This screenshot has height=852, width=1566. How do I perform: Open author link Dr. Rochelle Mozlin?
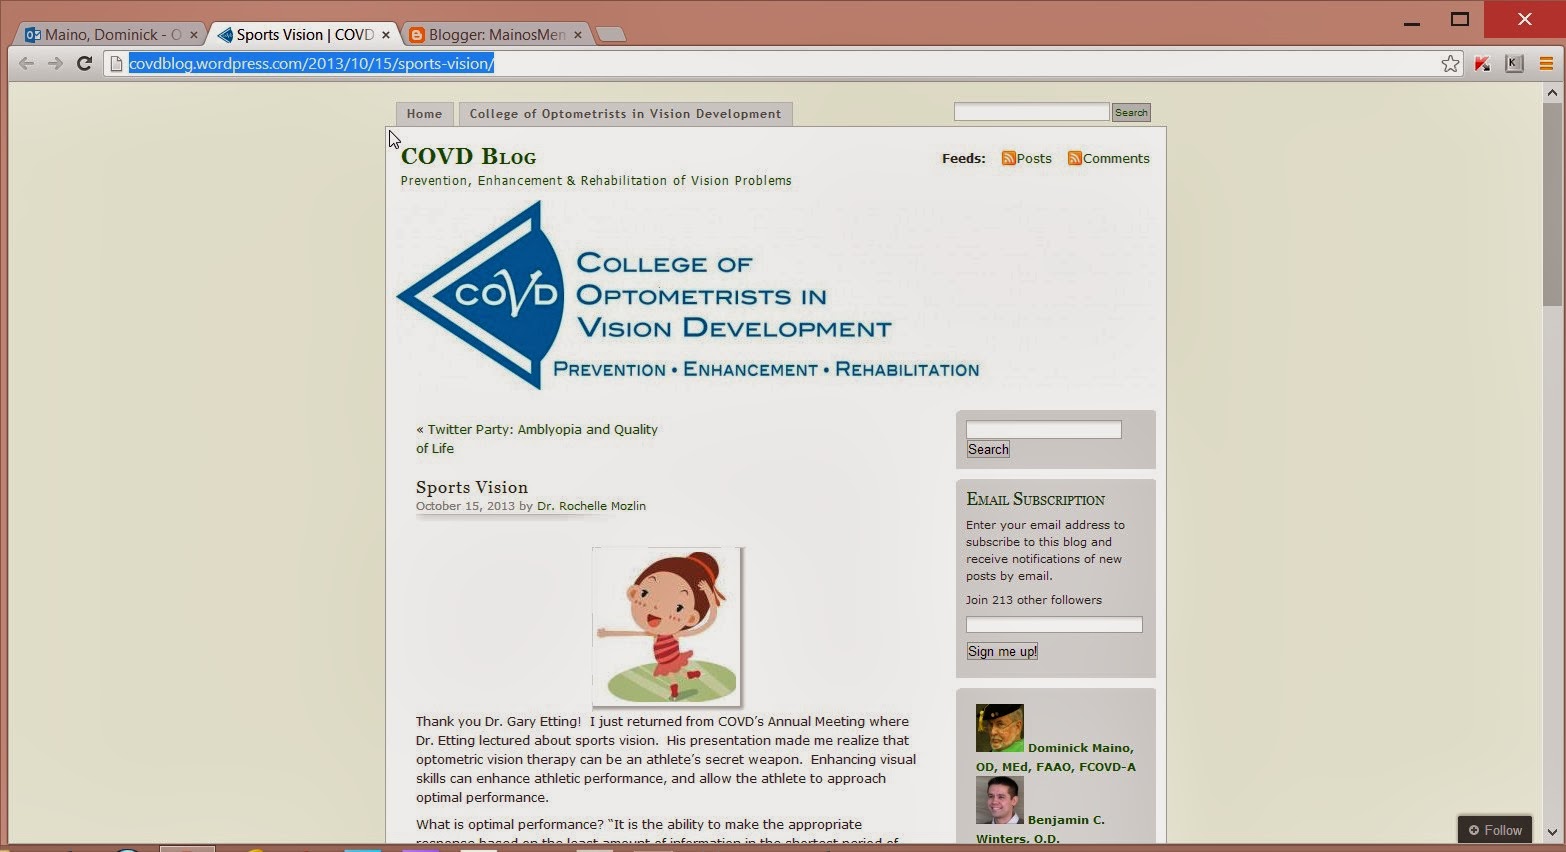pos(591,506)
